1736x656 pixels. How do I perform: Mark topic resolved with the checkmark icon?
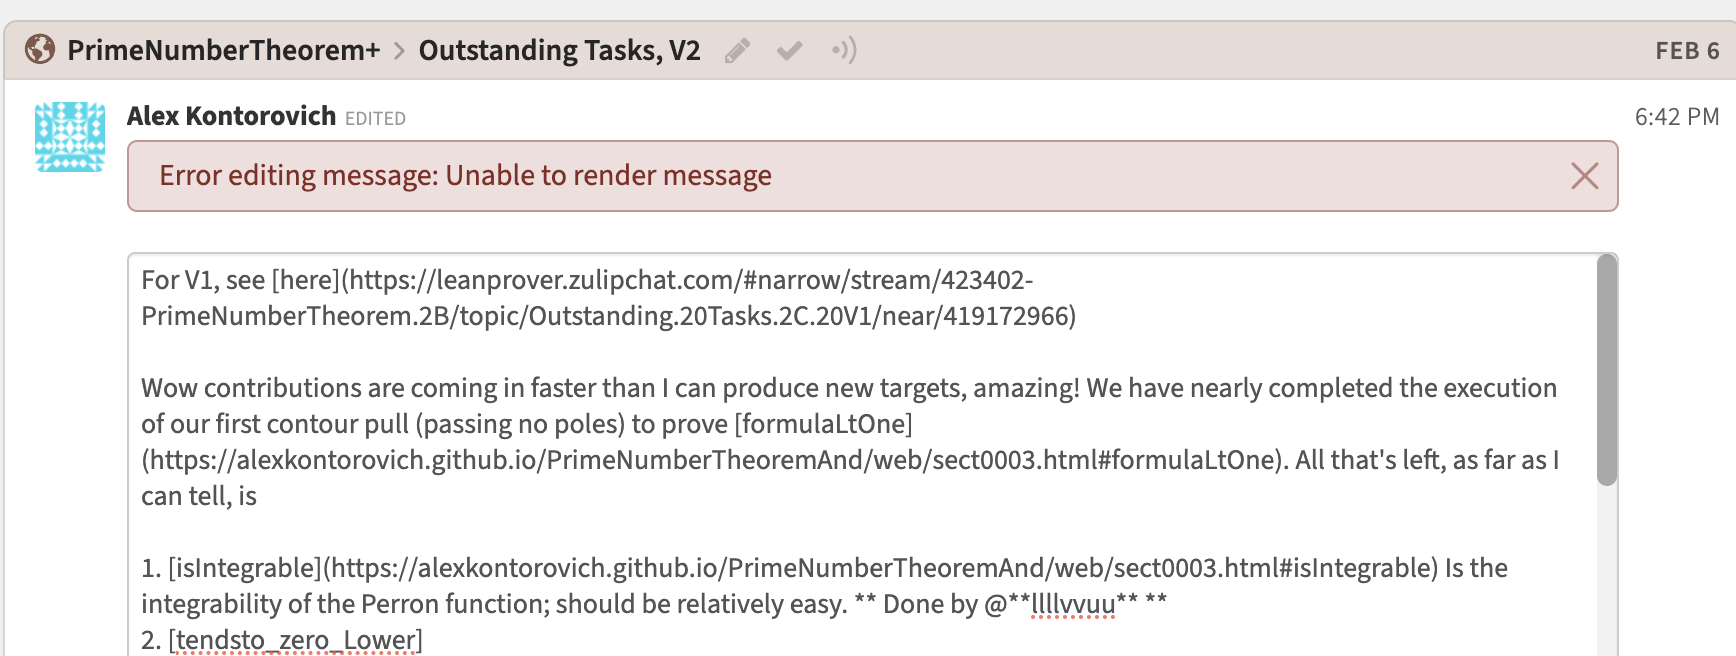[790, 50]
